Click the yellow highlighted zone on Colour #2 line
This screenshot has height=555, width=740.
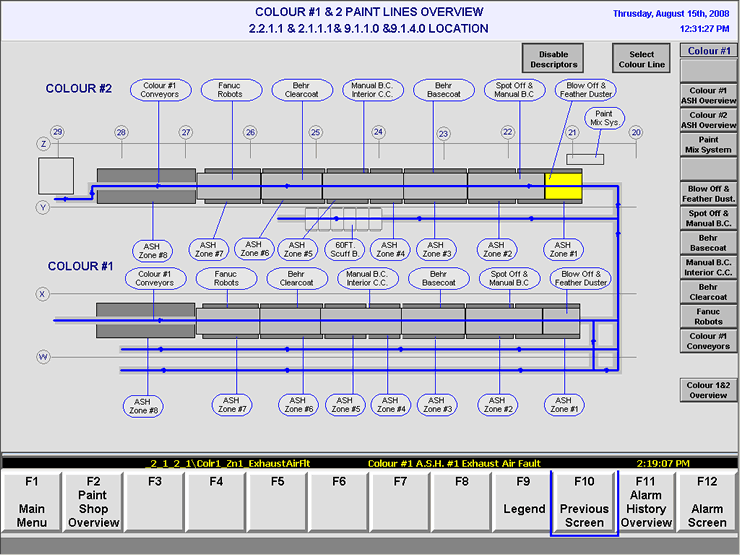pos(563,186)
